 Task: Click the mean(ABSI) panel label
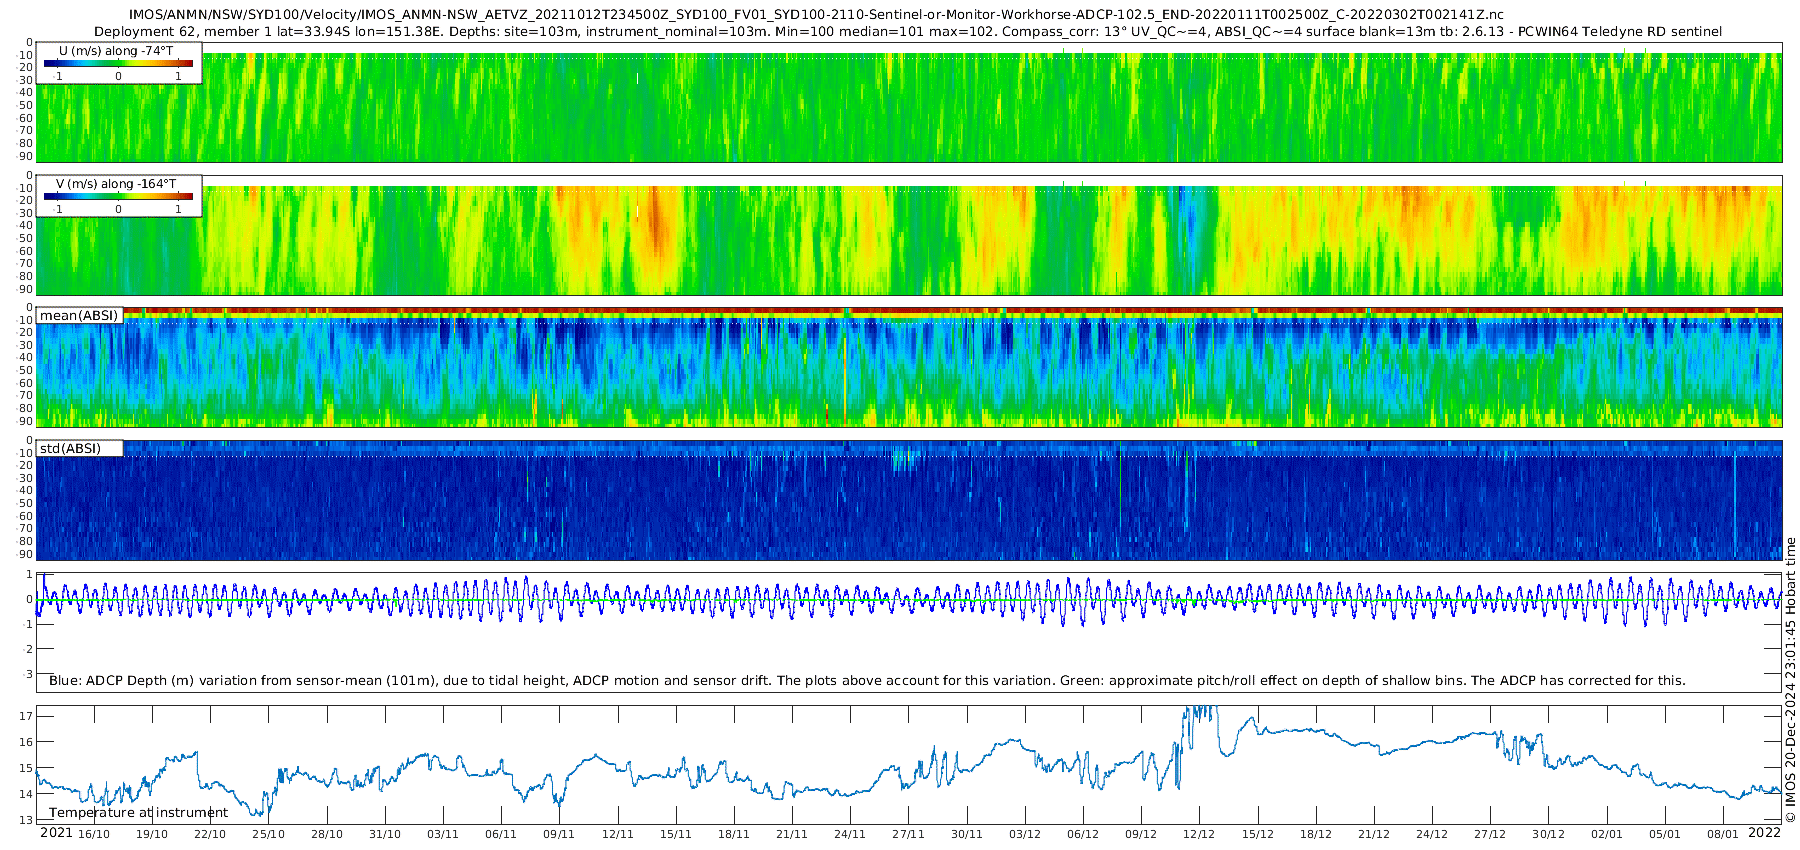coord(79,316)
